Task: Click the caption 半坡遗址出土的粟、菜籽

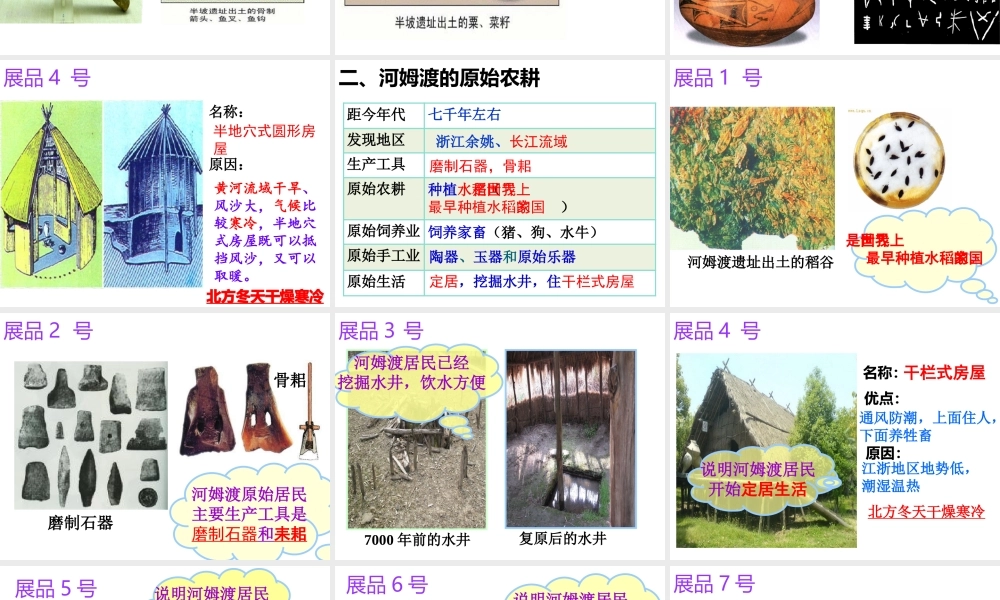Action: coord(452,23)
